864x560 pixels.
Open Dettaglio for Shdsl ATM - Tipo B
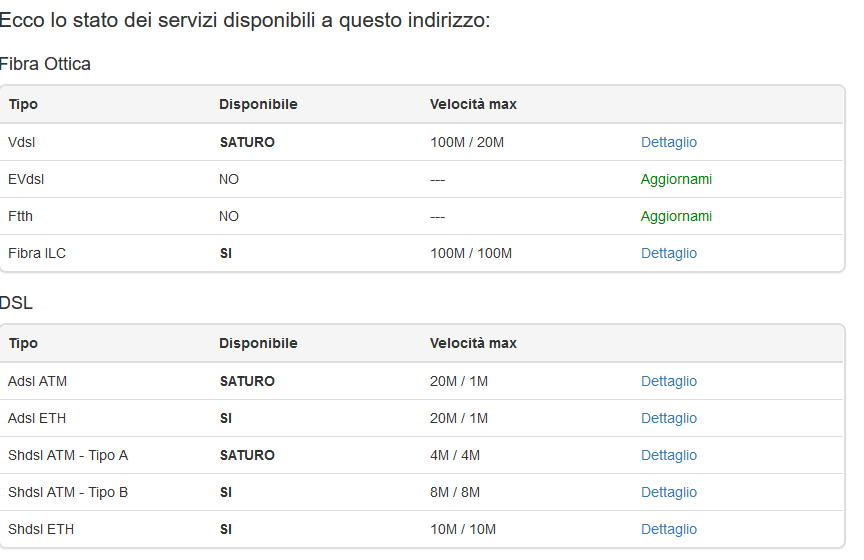point(668,492)
